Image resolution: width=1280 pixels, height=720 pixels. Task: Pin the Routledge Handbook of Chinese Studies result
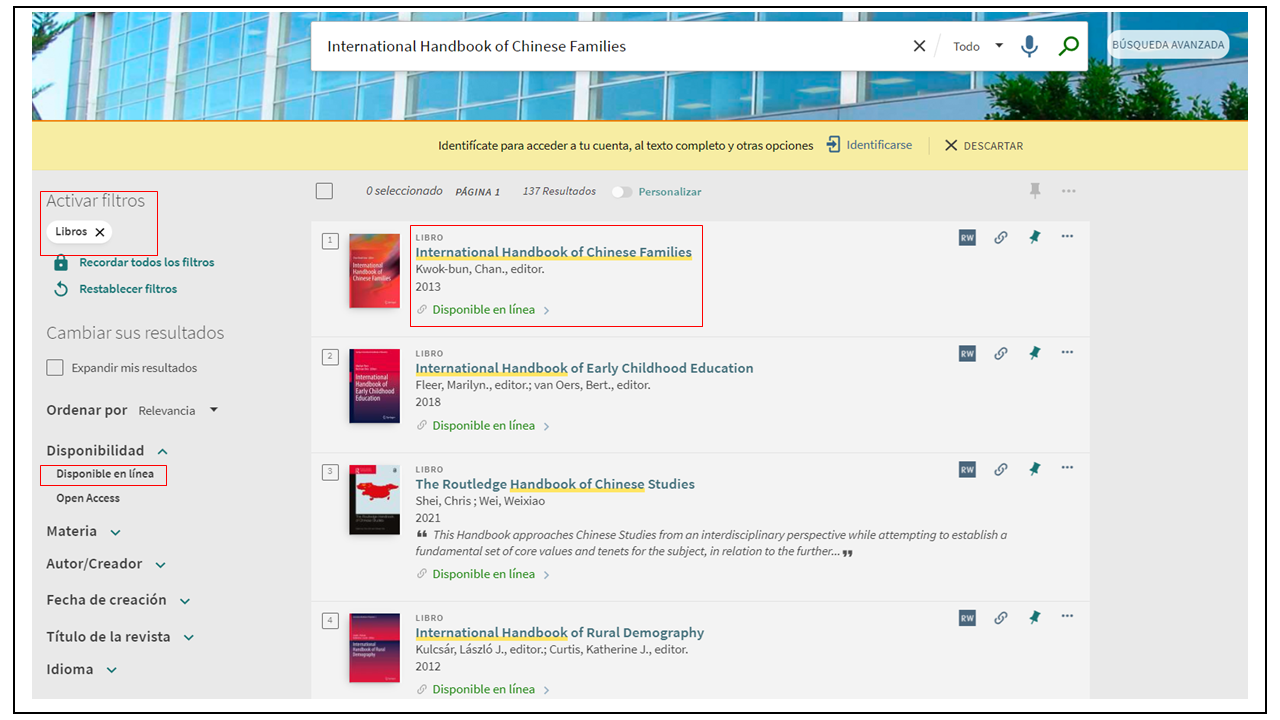[1035, 469]
